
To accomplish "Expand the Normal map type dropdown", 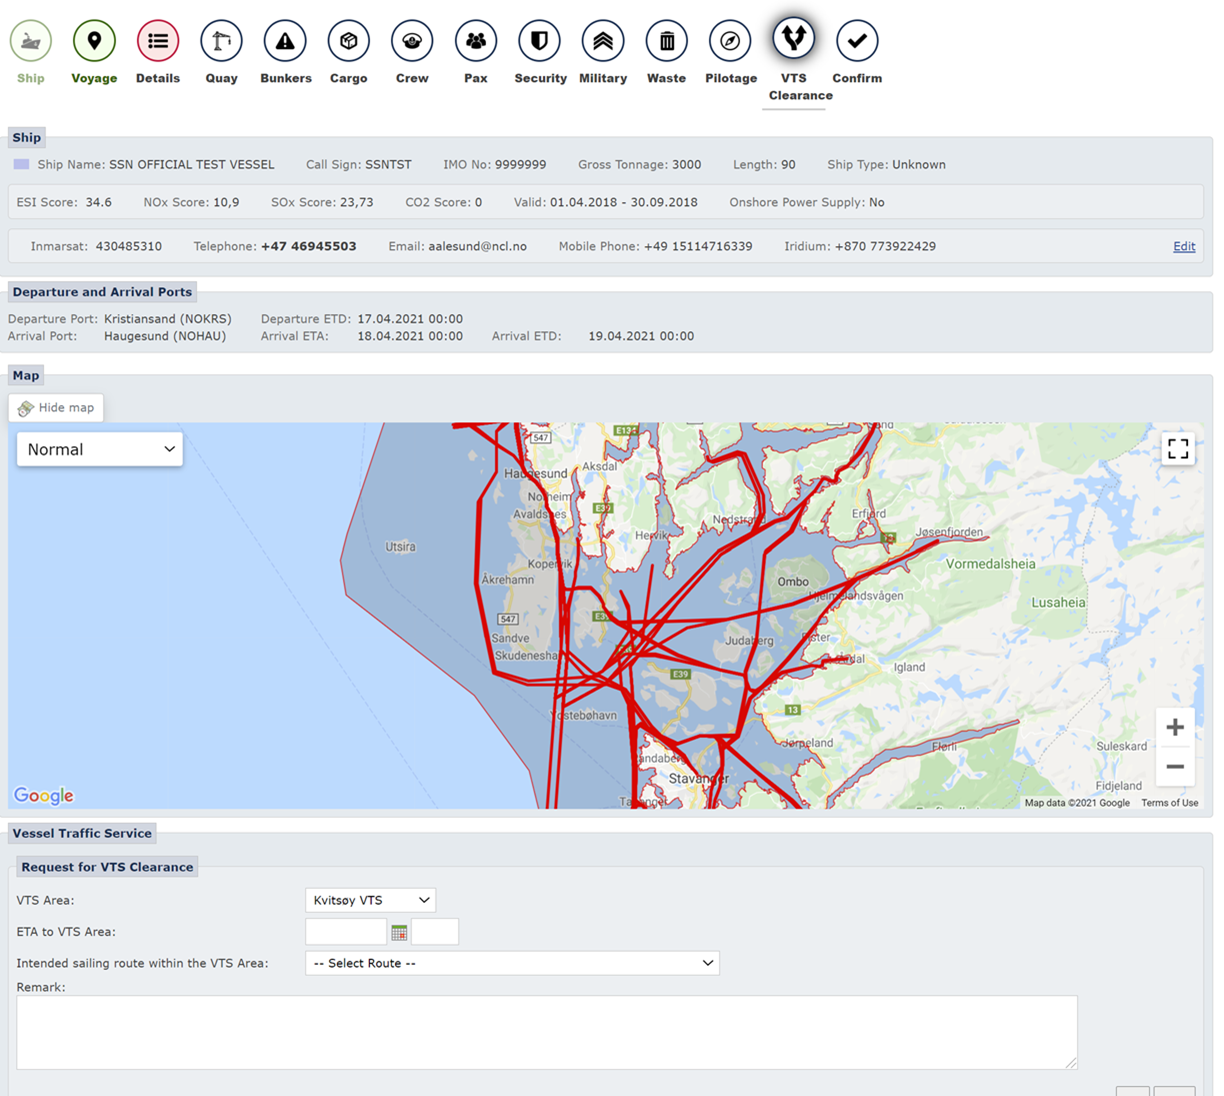I will tap(100, 450).
